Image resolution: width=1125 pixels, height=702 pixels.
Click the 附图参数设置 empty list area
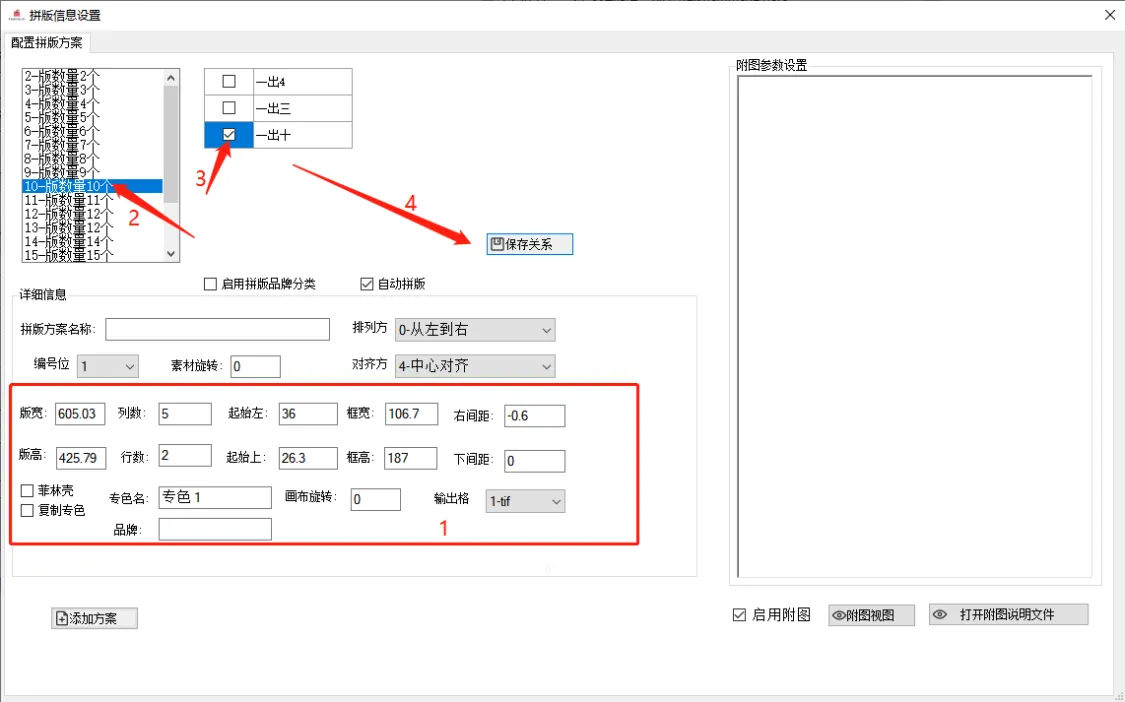915,327
